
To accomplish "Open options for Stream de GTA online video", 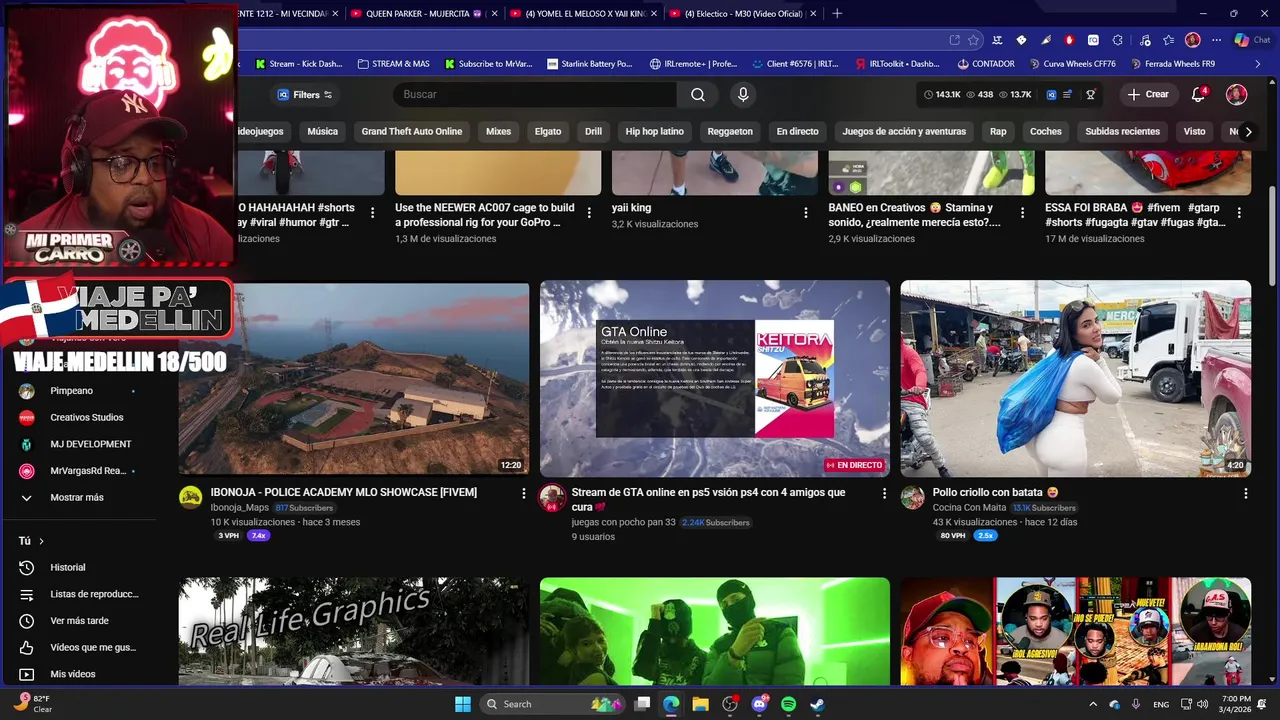I will point(884,493).
